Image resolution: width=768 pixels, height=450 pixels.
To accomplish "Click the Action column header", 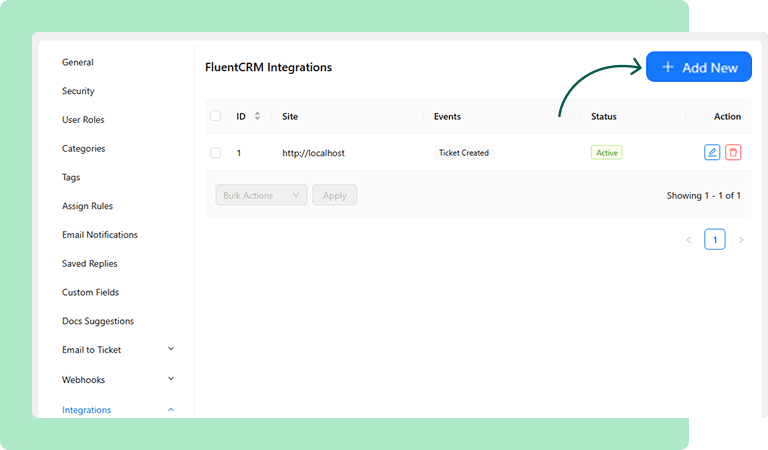I will tap(727, 116).
